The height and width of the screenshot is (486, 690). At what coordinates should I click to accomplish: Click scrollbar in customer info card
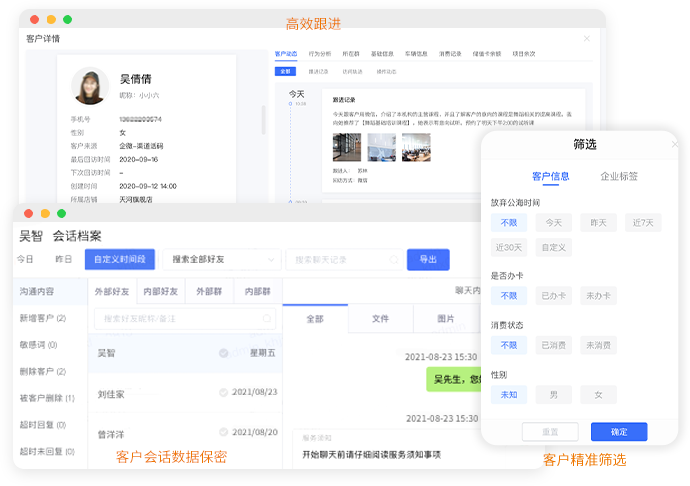point(264,119)
